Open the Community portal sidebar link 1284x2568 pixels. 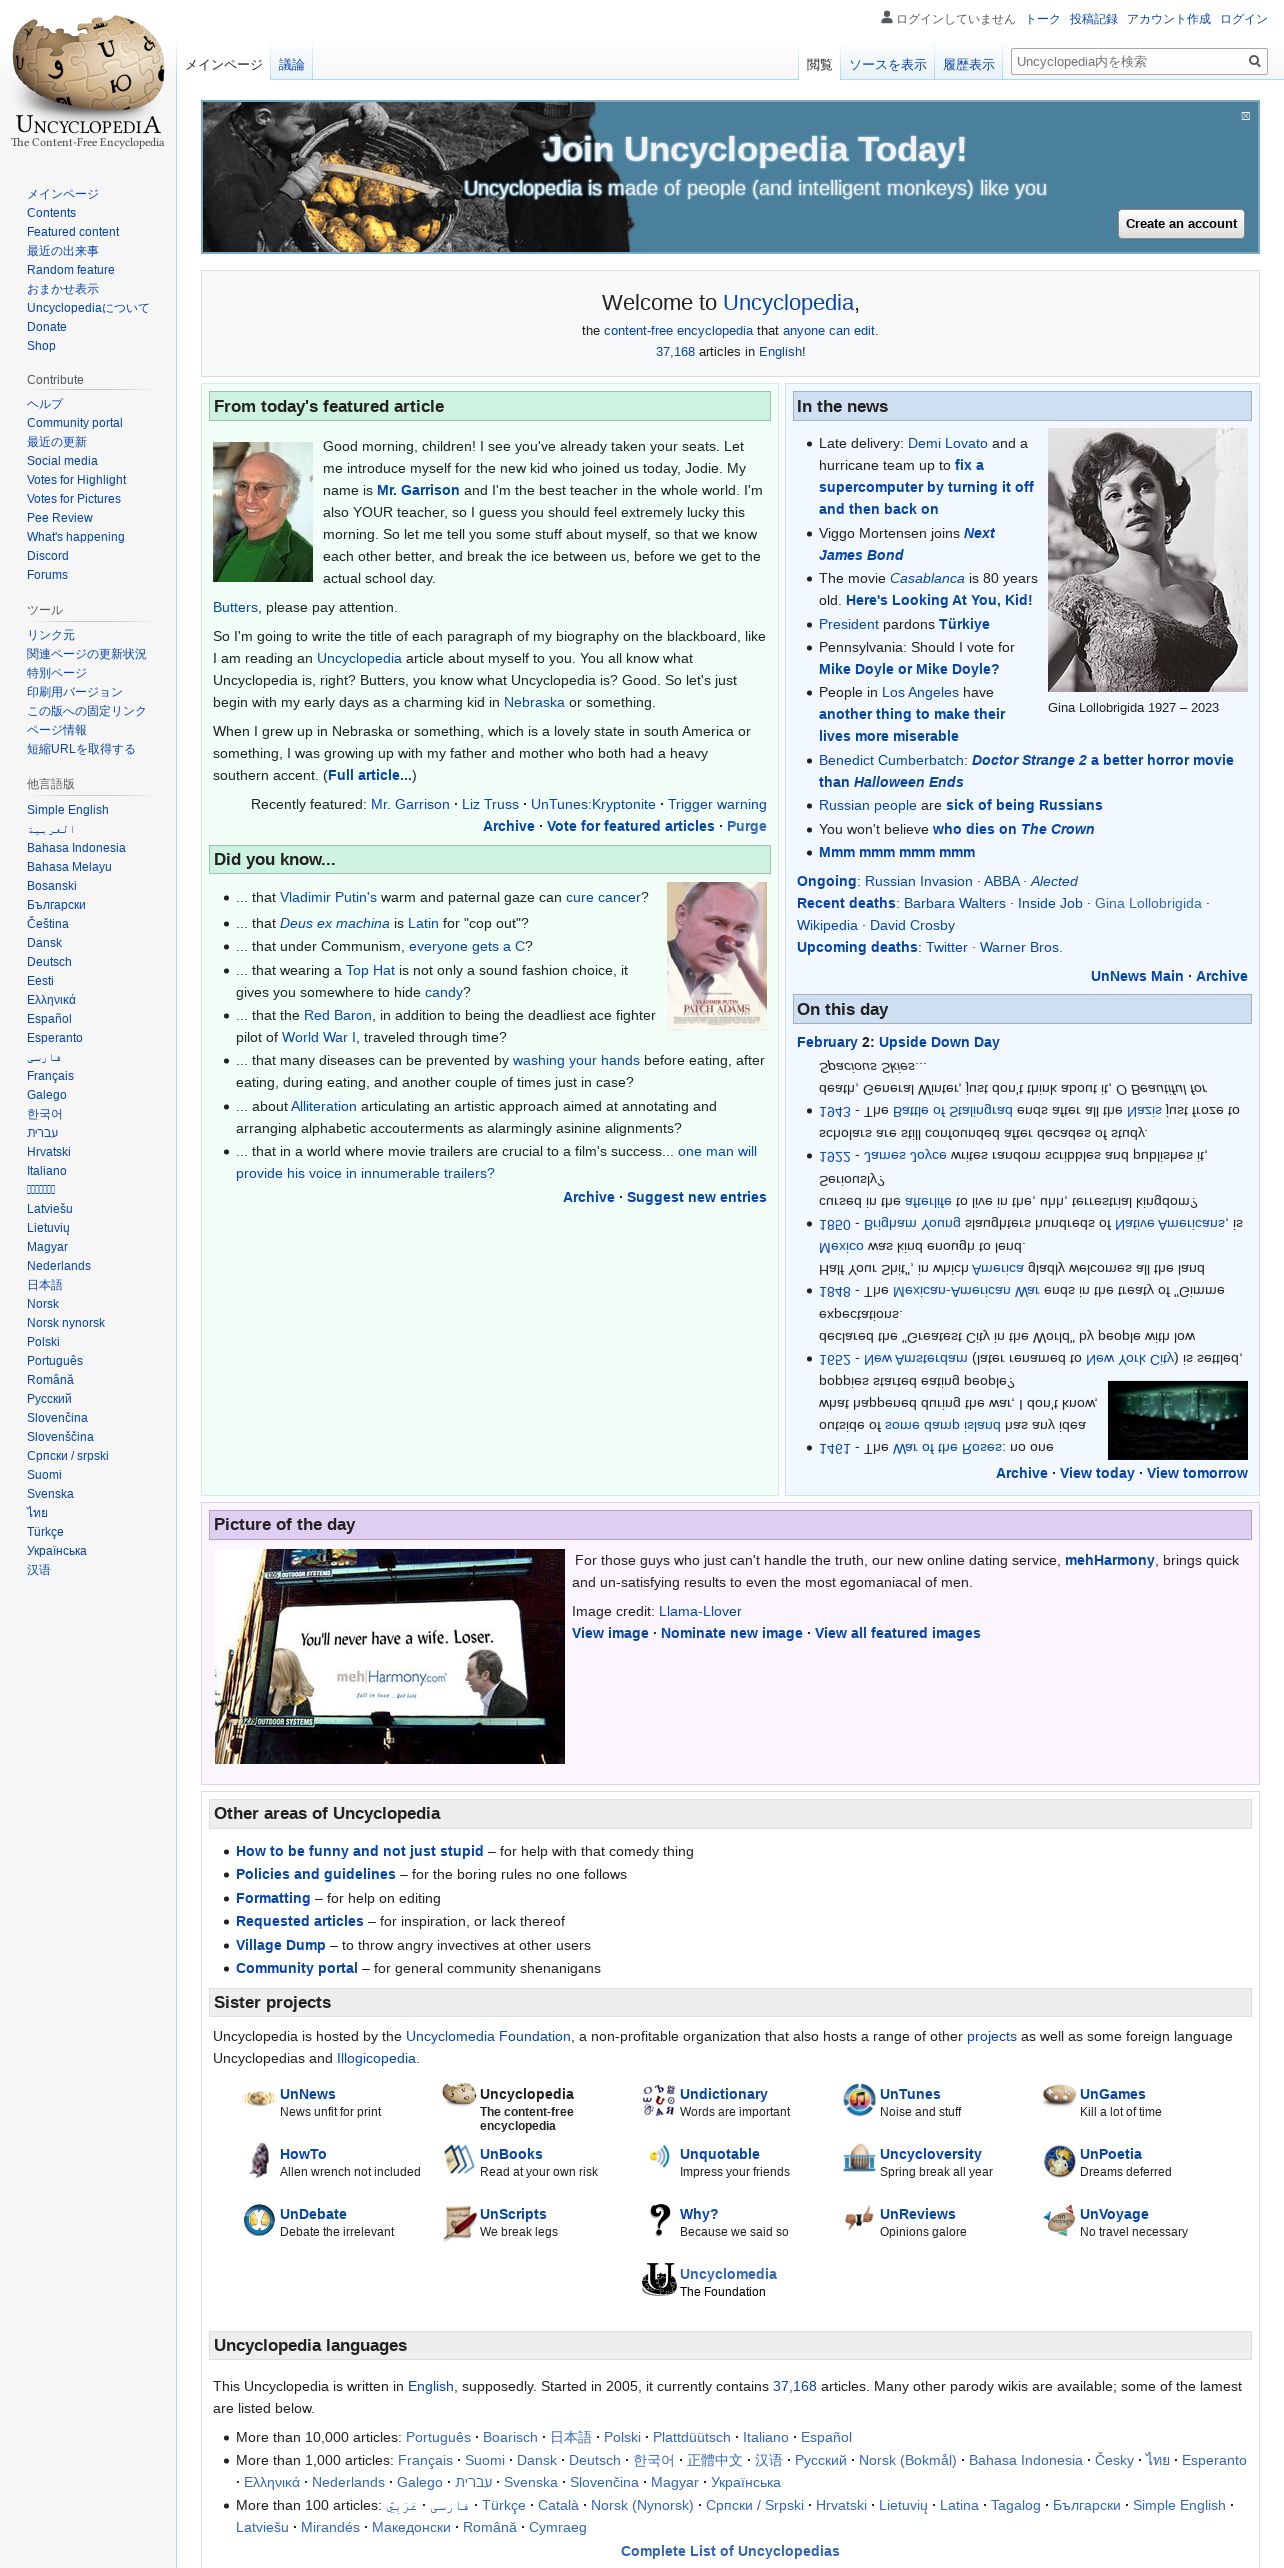75,423
